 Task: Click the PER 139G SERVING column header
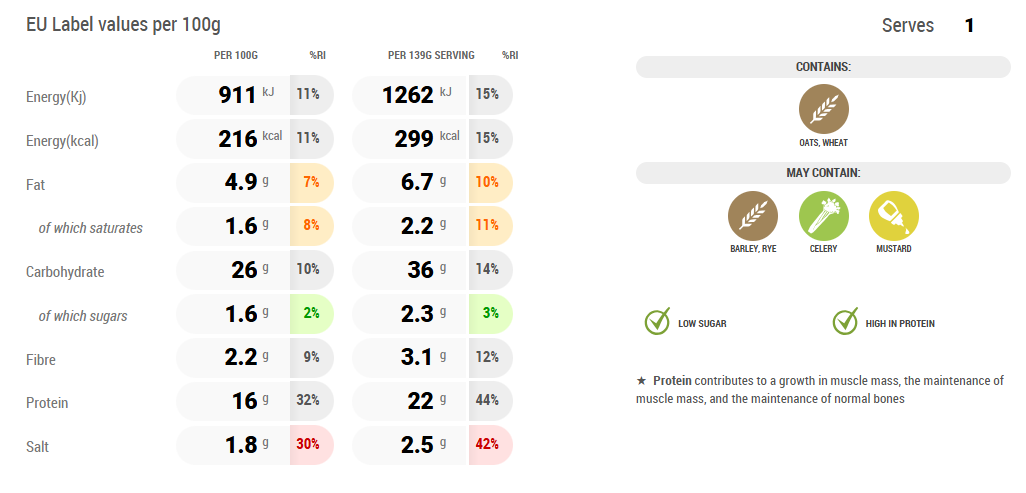tap(431, 55)
